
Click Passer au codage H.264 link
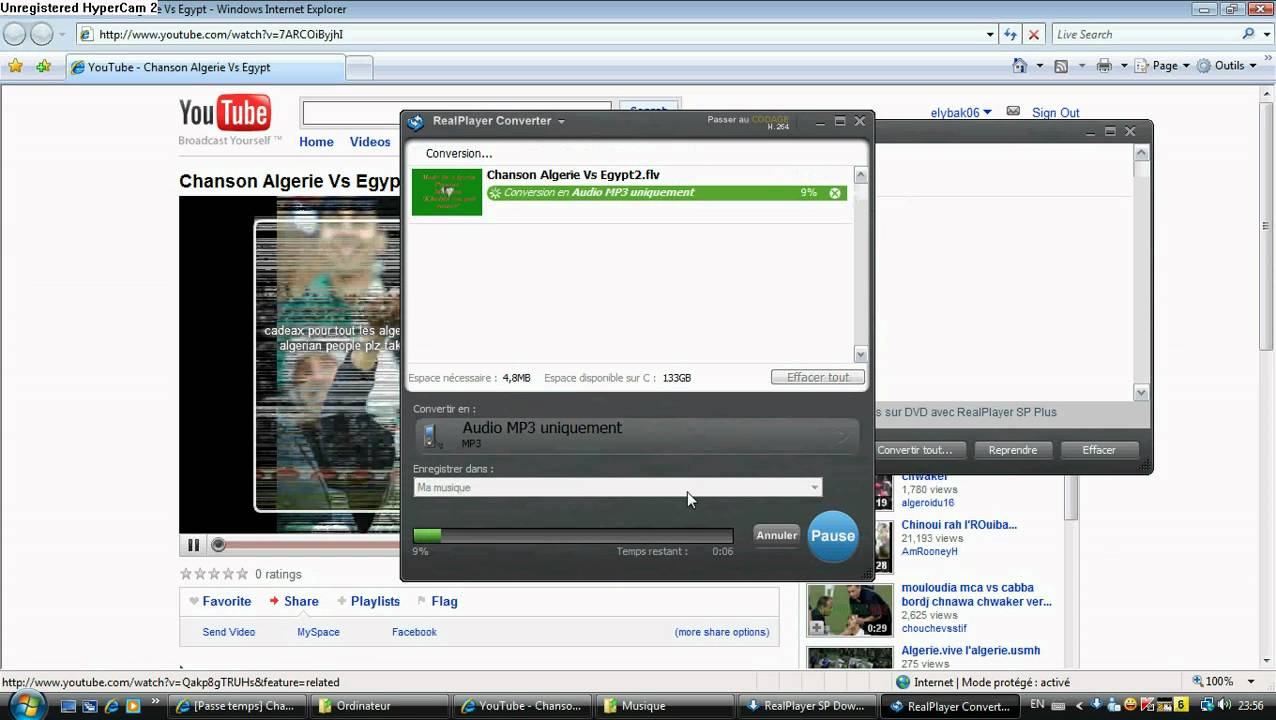(x=748, y=122)
